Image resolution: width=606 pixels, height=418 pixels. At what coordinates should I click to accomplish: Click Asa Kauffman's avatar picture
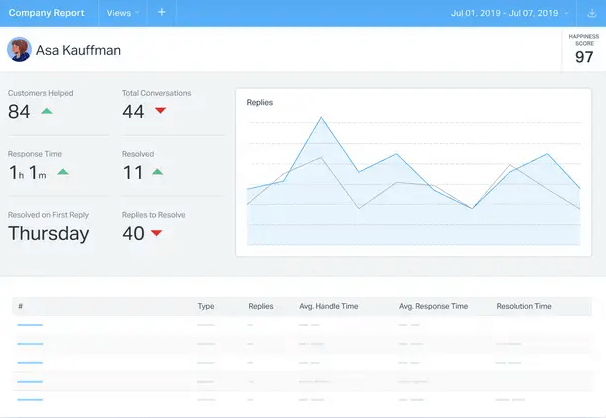coord(19,49)
